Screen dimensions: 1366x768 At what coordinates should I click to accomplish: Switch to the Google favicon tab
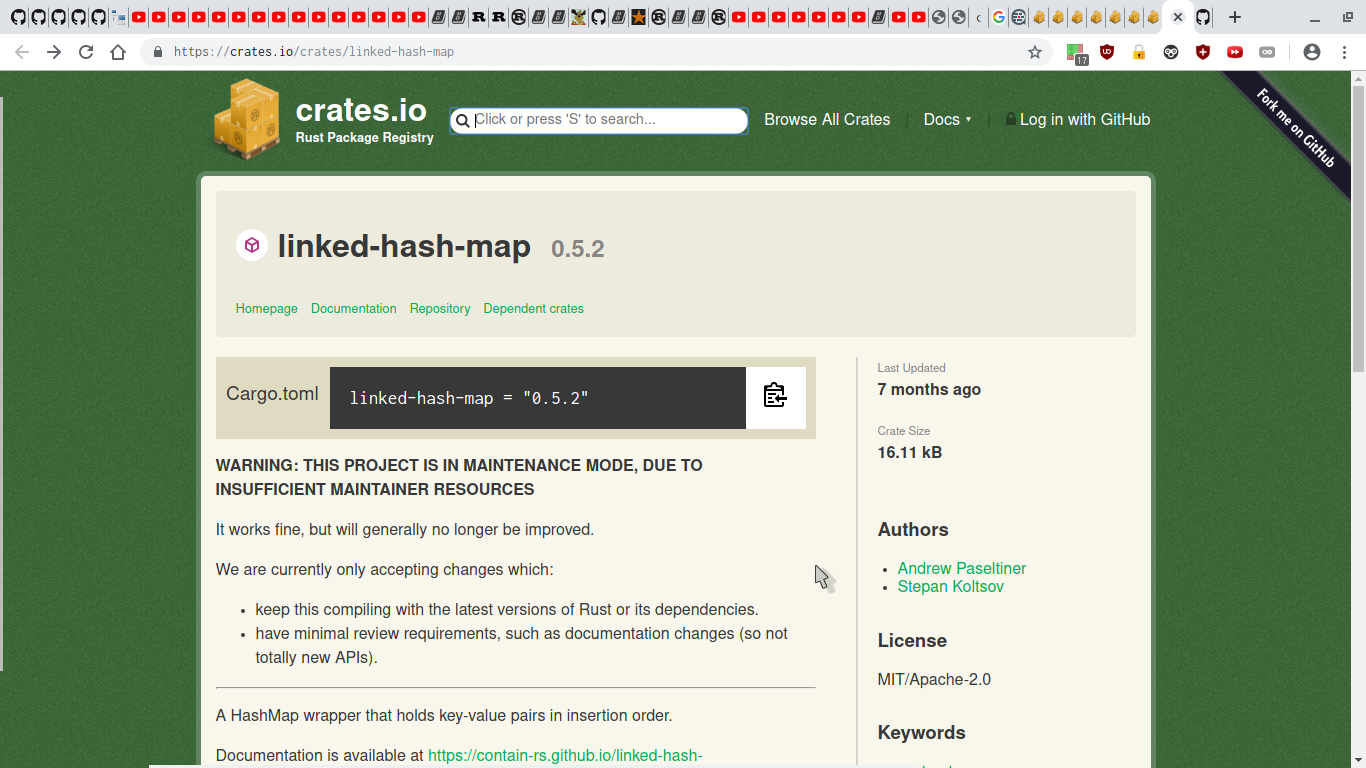pos(998,17)
